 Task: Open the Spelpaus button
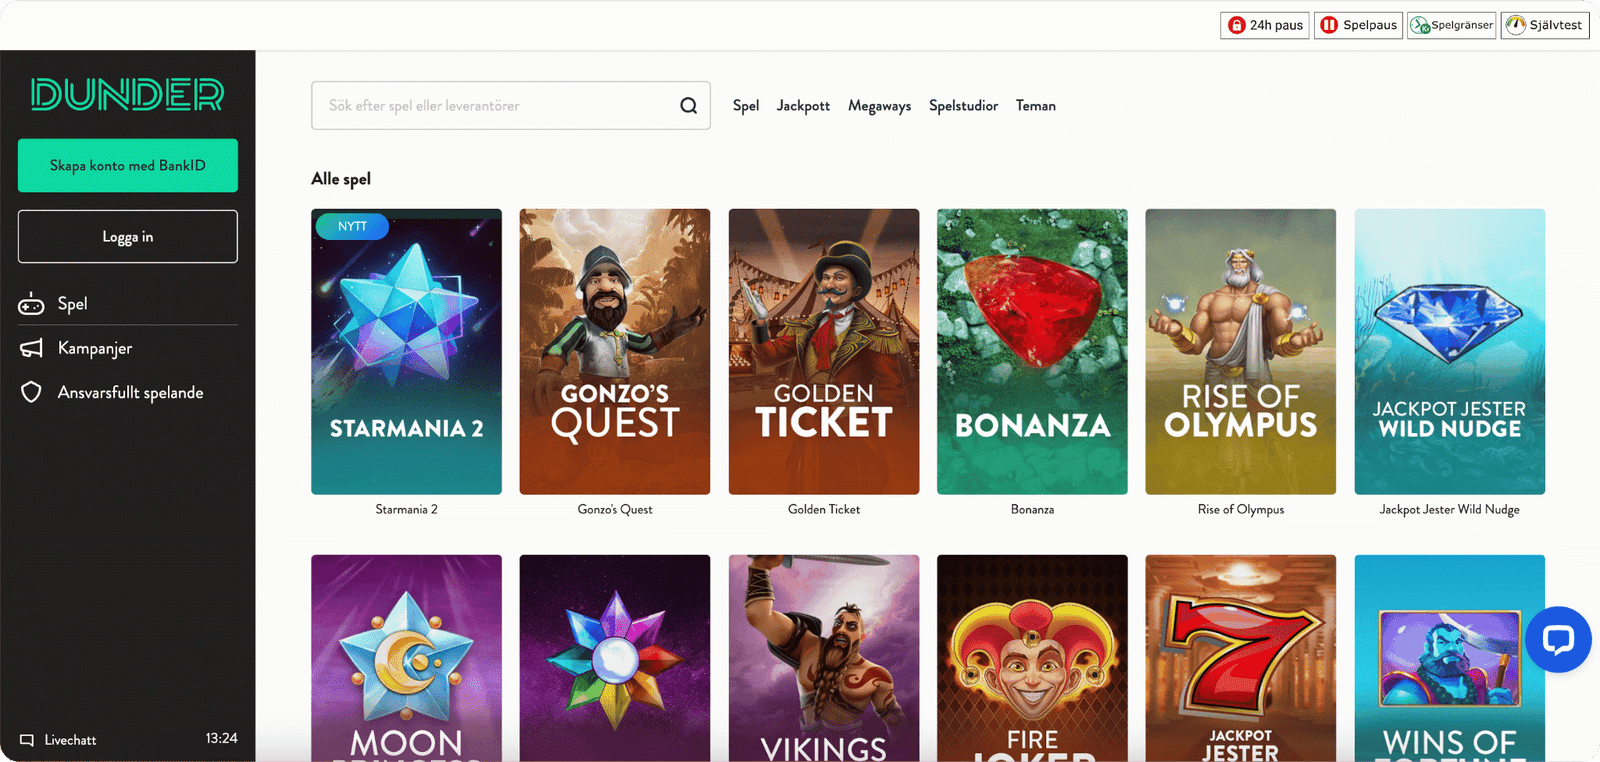point(1358,25)
